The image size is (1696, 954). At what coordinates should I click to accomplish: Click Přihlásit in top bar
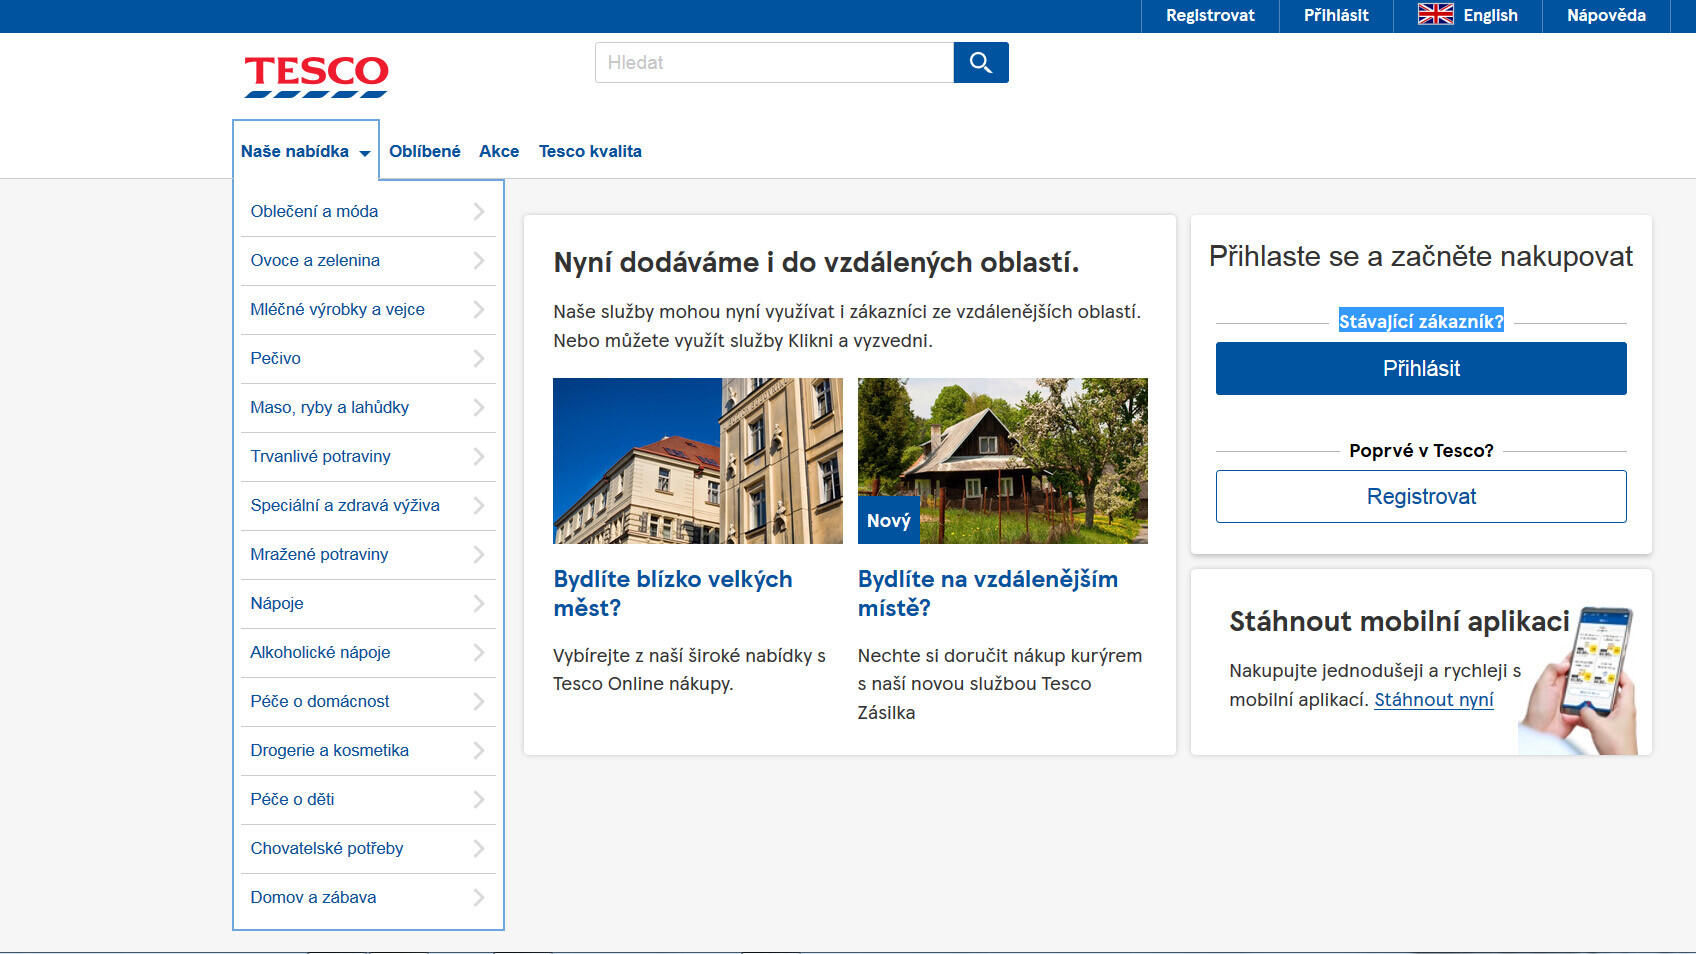coord(1336,15)
